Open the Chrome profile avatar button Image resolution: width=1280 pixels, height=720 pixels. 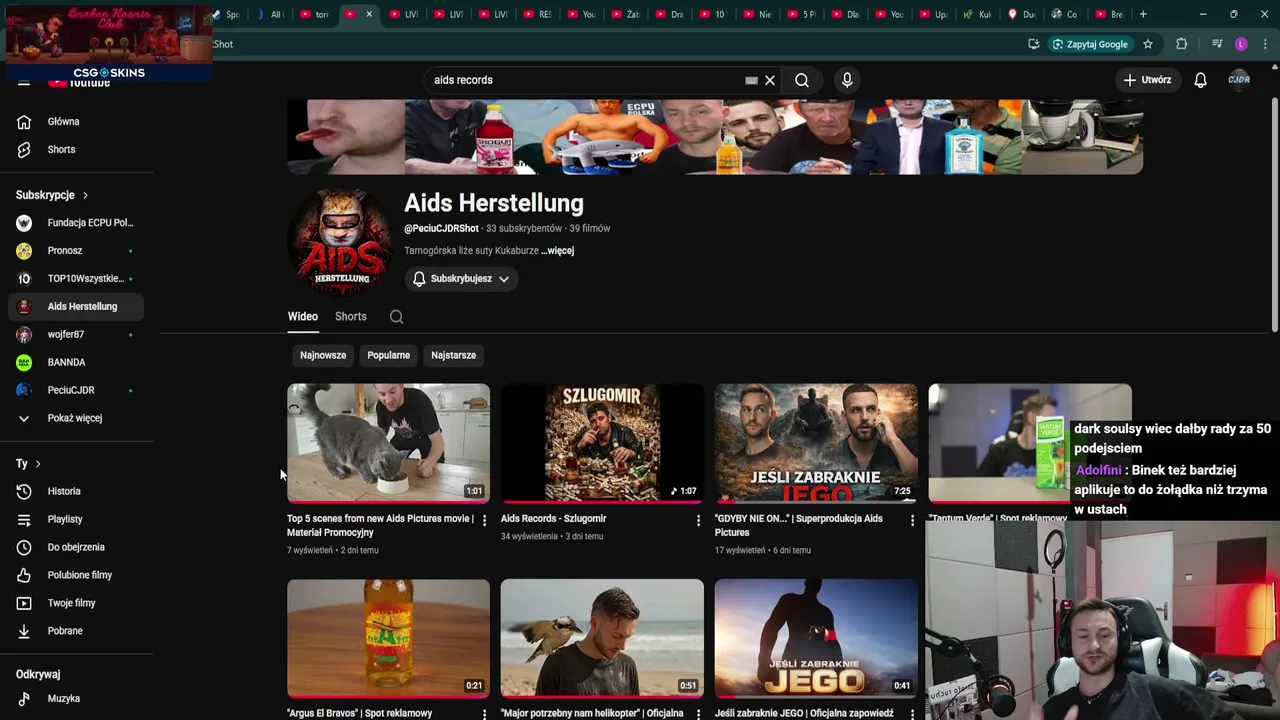pyautogui.click(x=1241, y=44)
